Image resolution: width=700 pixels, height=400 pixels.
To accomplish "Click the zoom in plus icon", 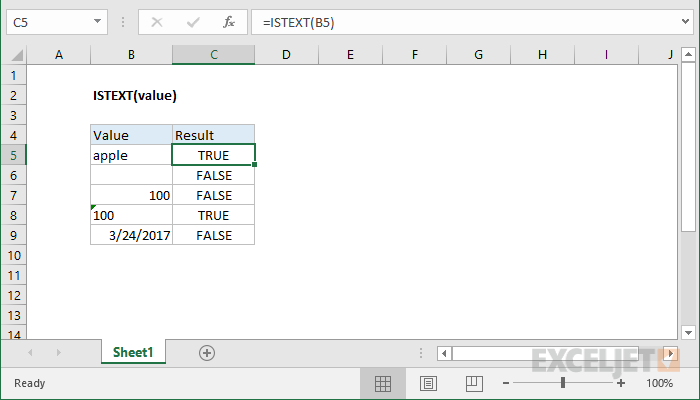I will (x=621, y=383).
